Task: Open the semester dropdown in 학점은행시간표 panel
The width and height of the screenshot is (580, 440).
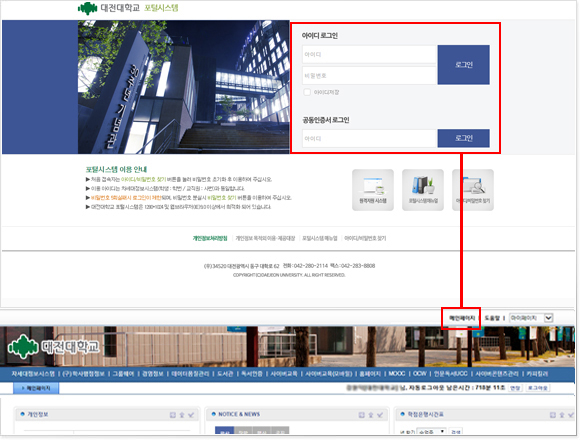Action: (431, 431)
